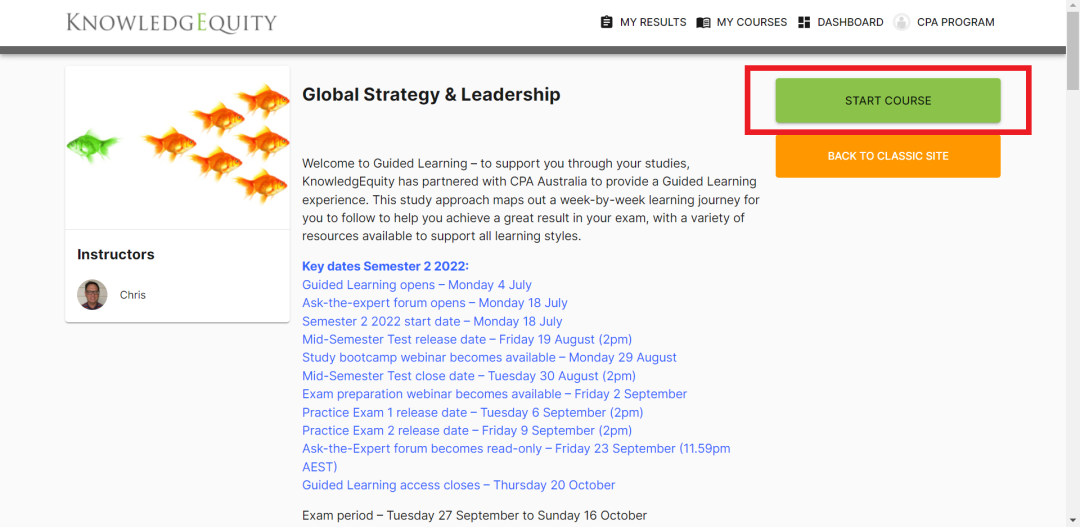Click the Guided Learning opens Monday 4 July link
This screenshot has height=527, width=1080.
417,285
